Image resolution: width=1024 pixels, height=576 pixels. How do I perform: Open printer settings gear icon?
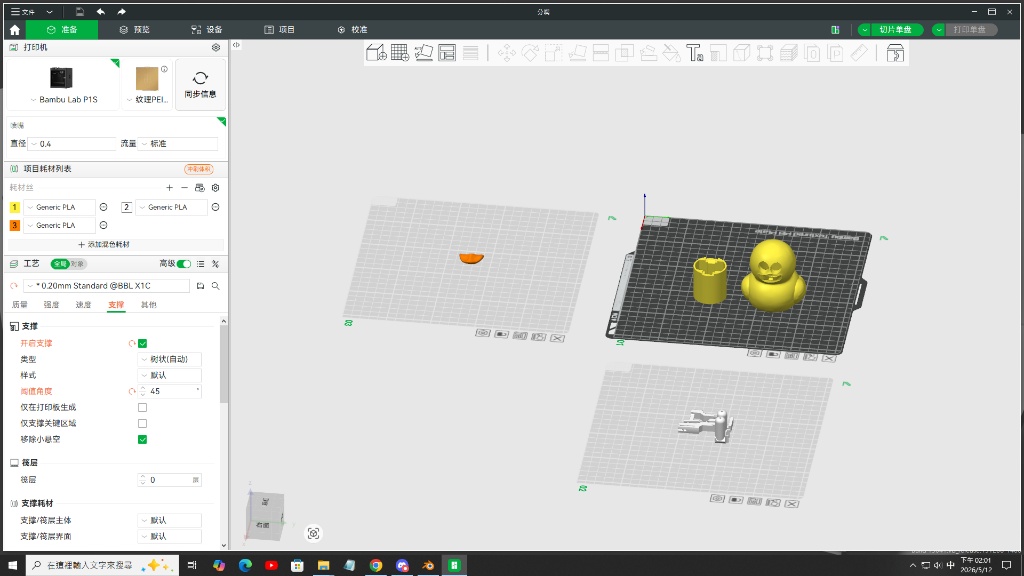[216, 48]
